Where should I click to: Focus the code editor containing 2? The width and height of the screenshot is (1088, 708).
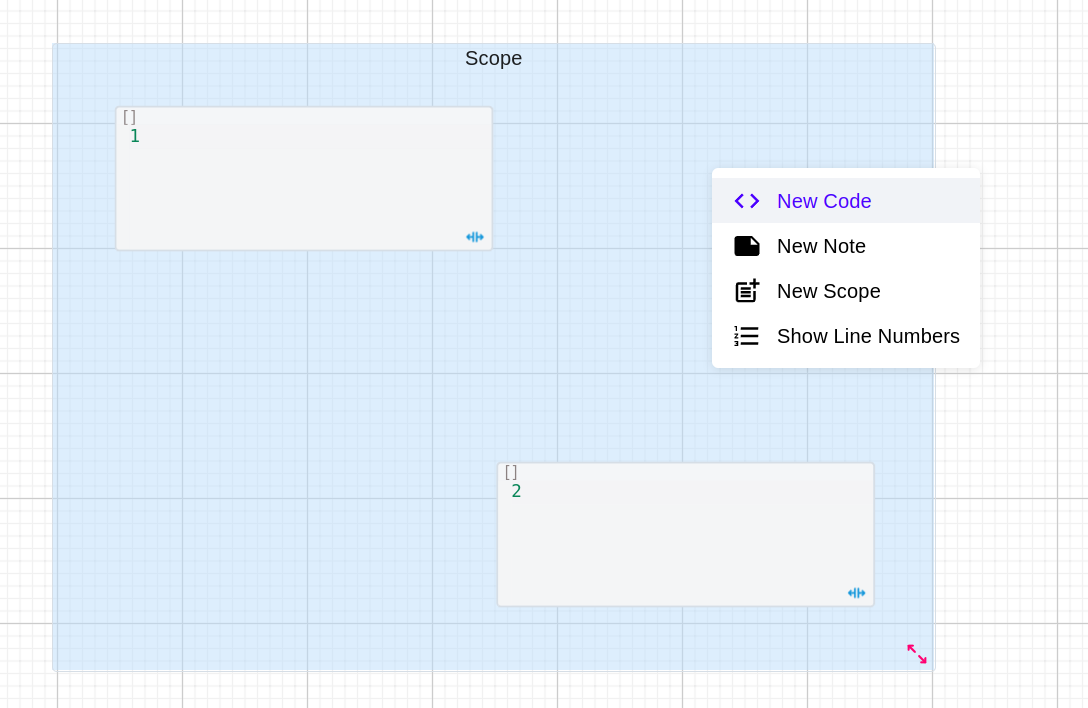click(686, 534)
